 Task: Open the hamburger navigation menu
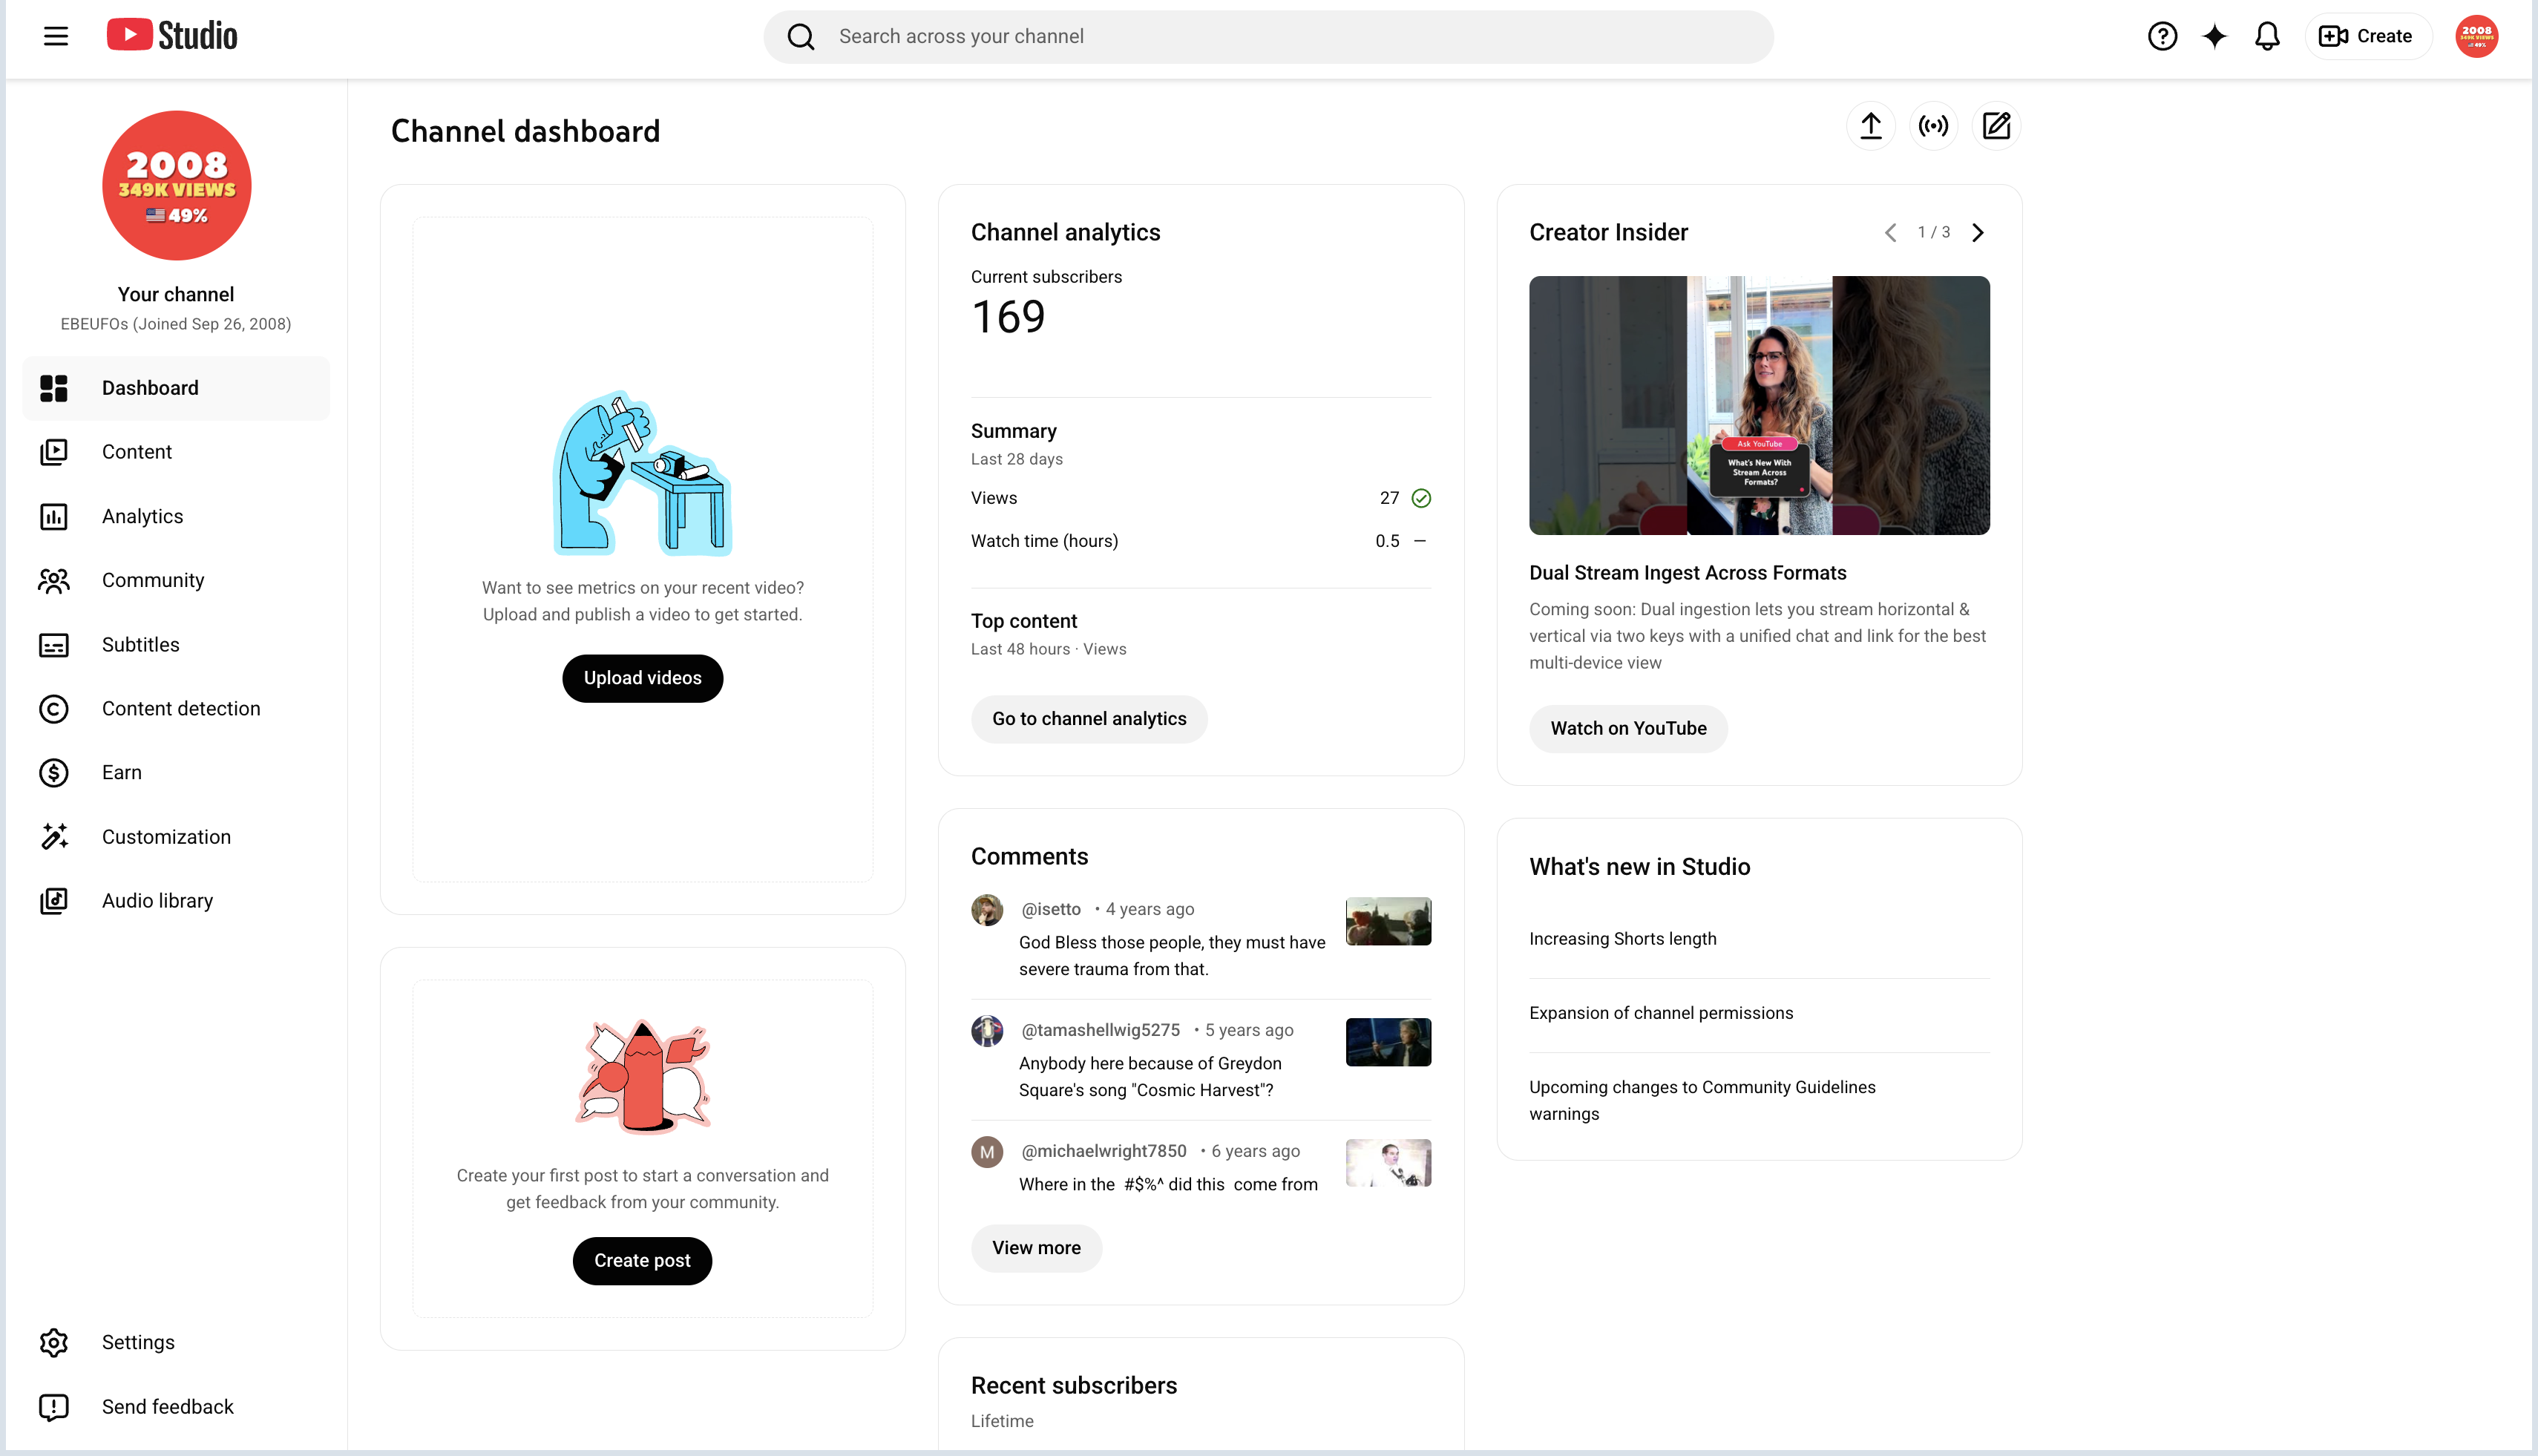(x=56, y=36)
